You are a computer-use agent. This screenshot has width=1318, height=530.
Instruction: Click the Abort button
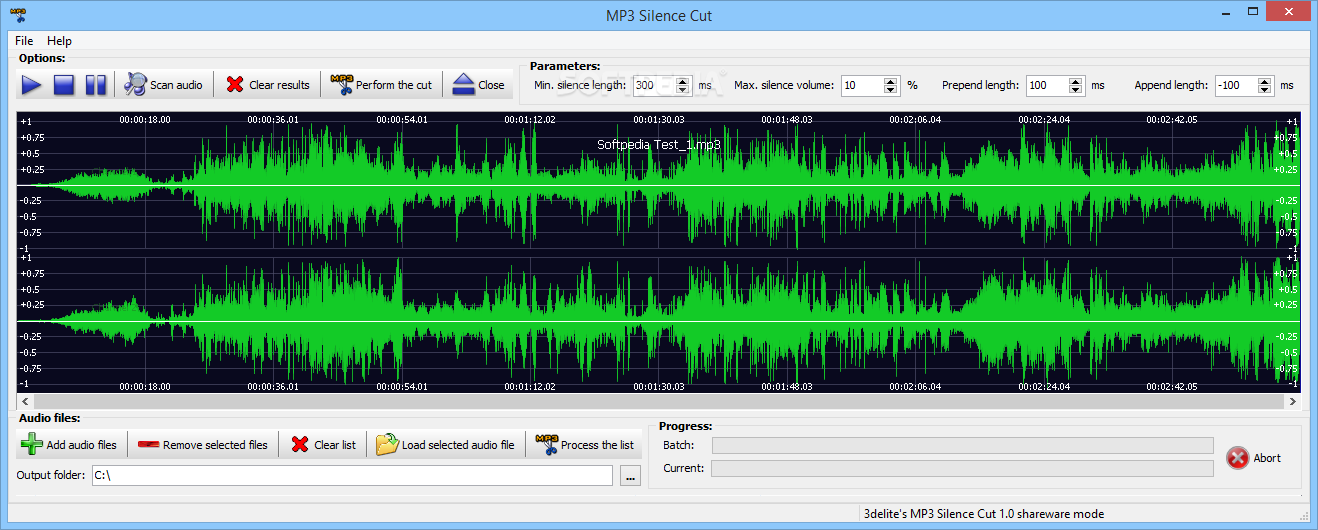click(1254, 458)
